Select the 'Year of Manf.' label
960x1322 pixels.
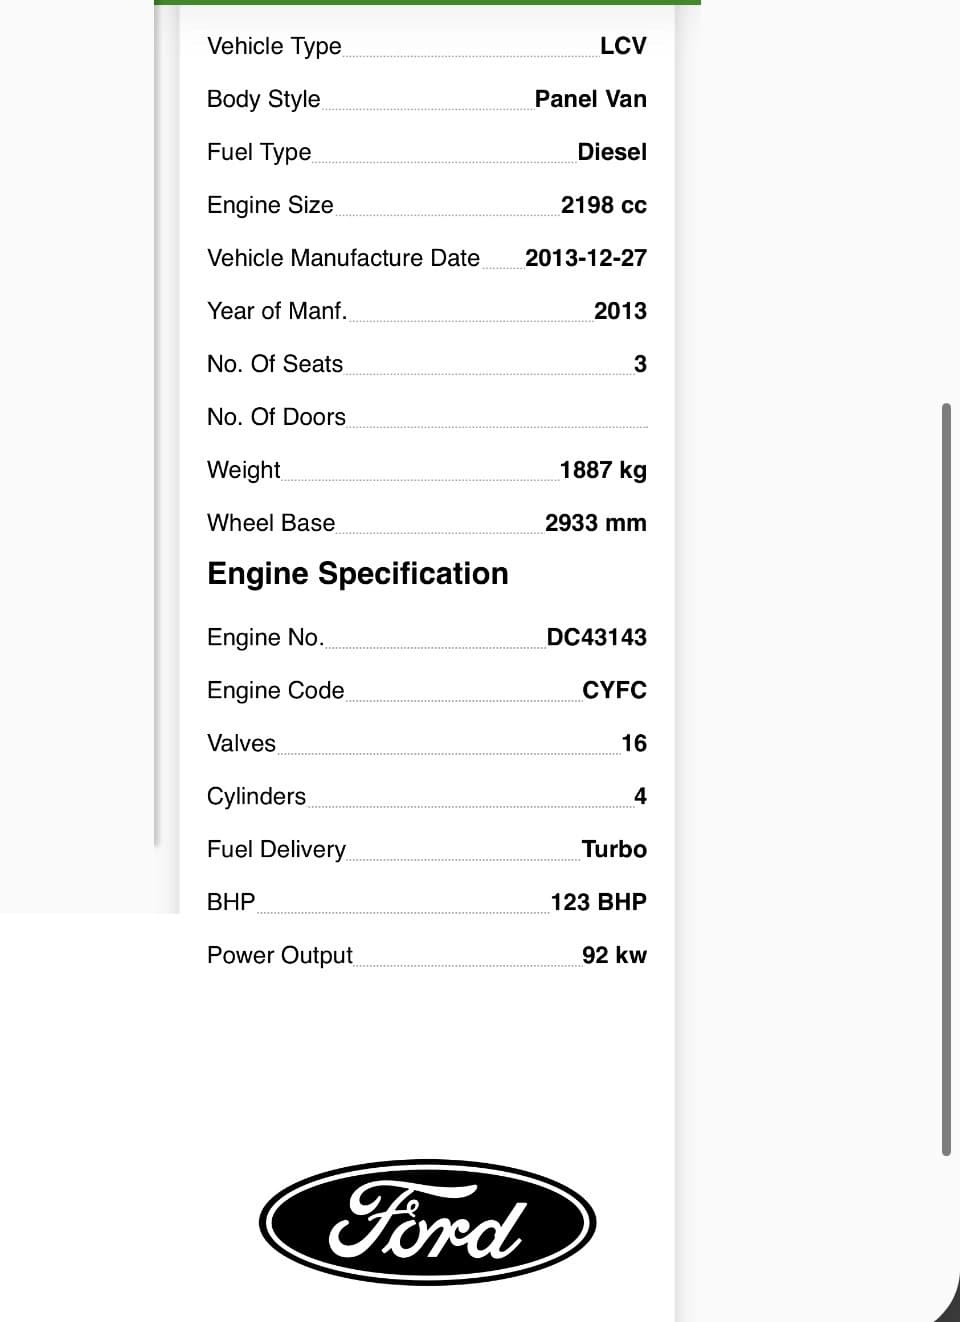[277, 311]
